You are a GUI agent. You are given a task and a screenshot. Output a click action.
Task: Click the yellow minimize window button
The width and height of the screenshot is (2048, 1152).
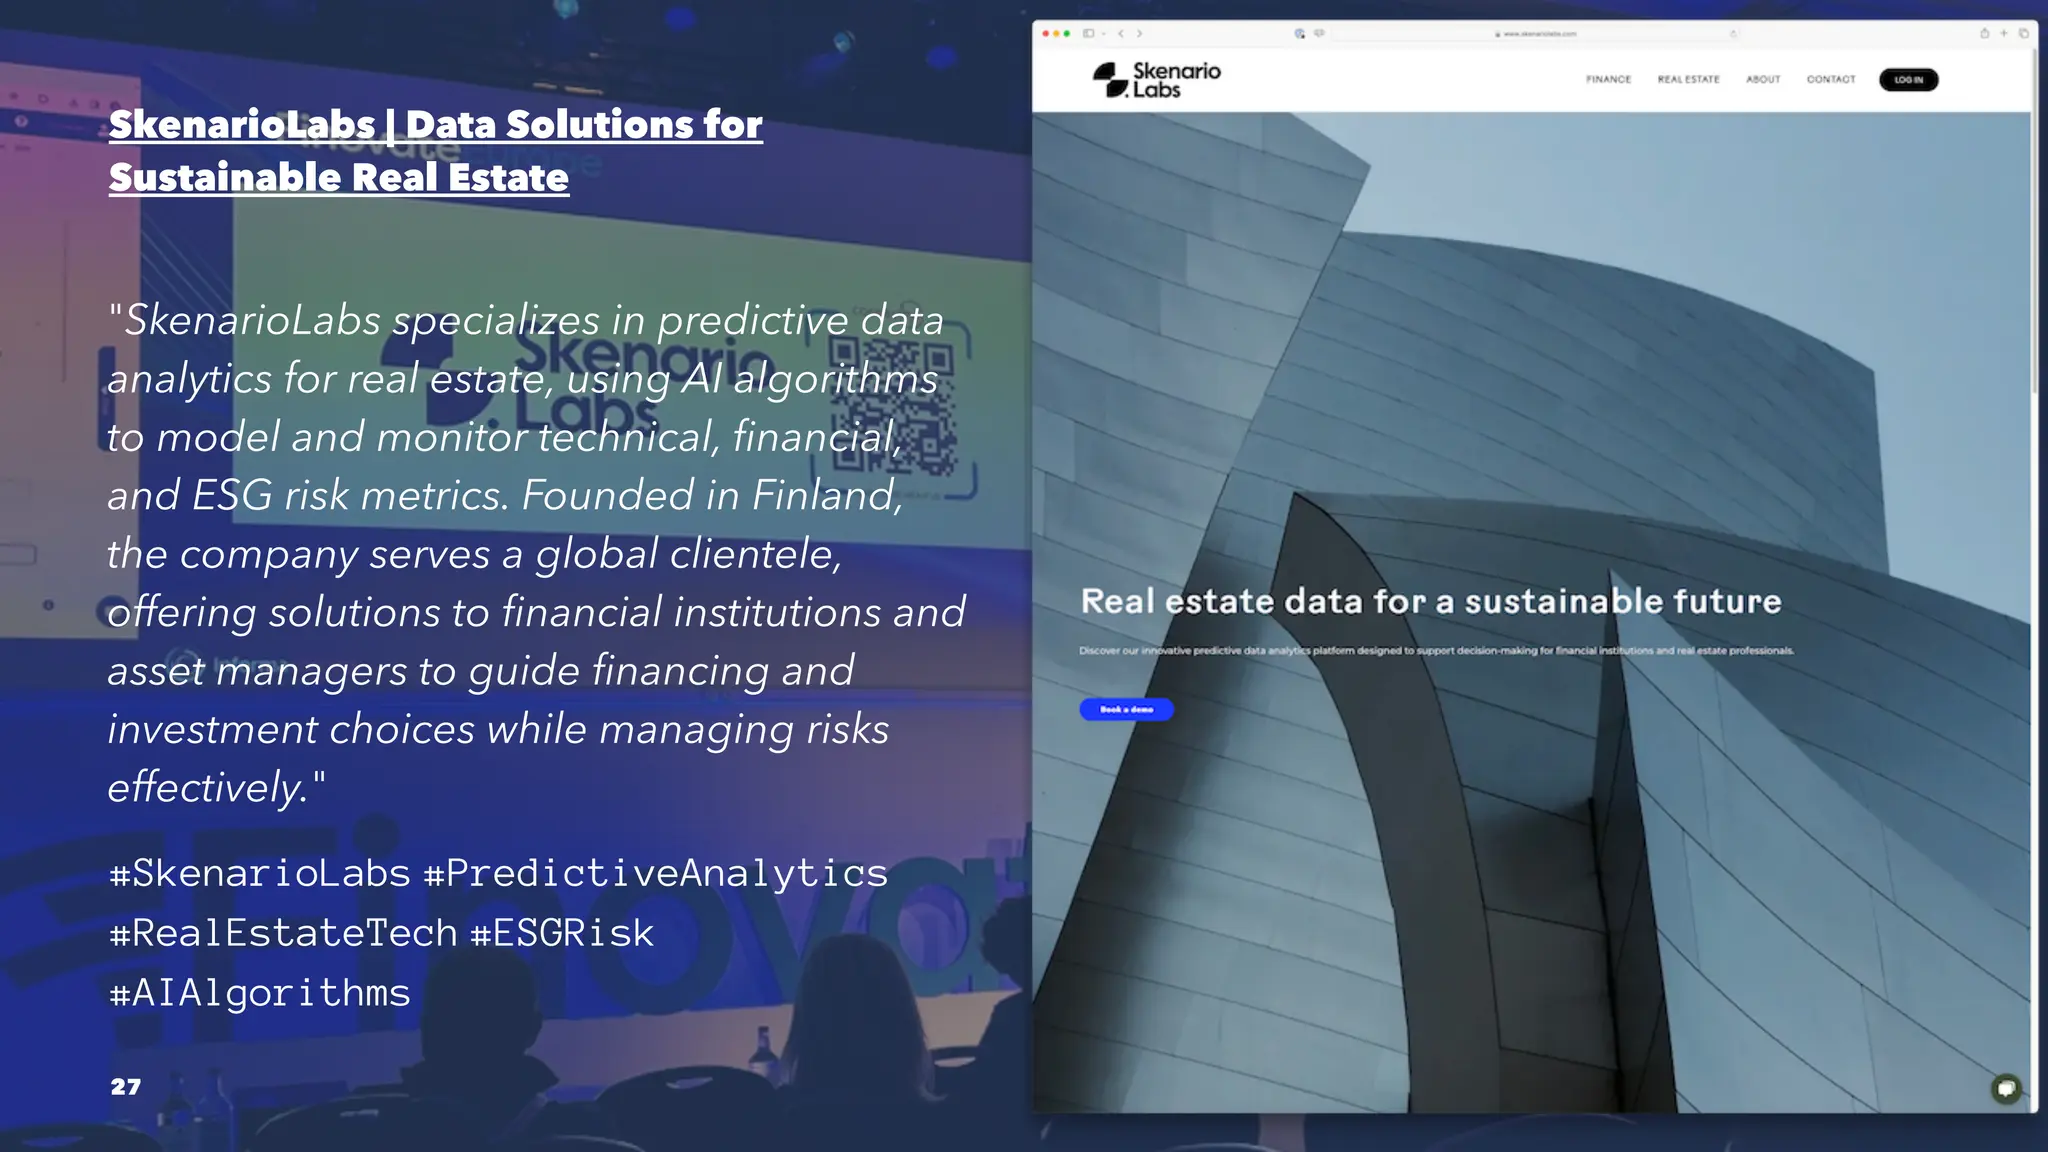point(1056,34)
